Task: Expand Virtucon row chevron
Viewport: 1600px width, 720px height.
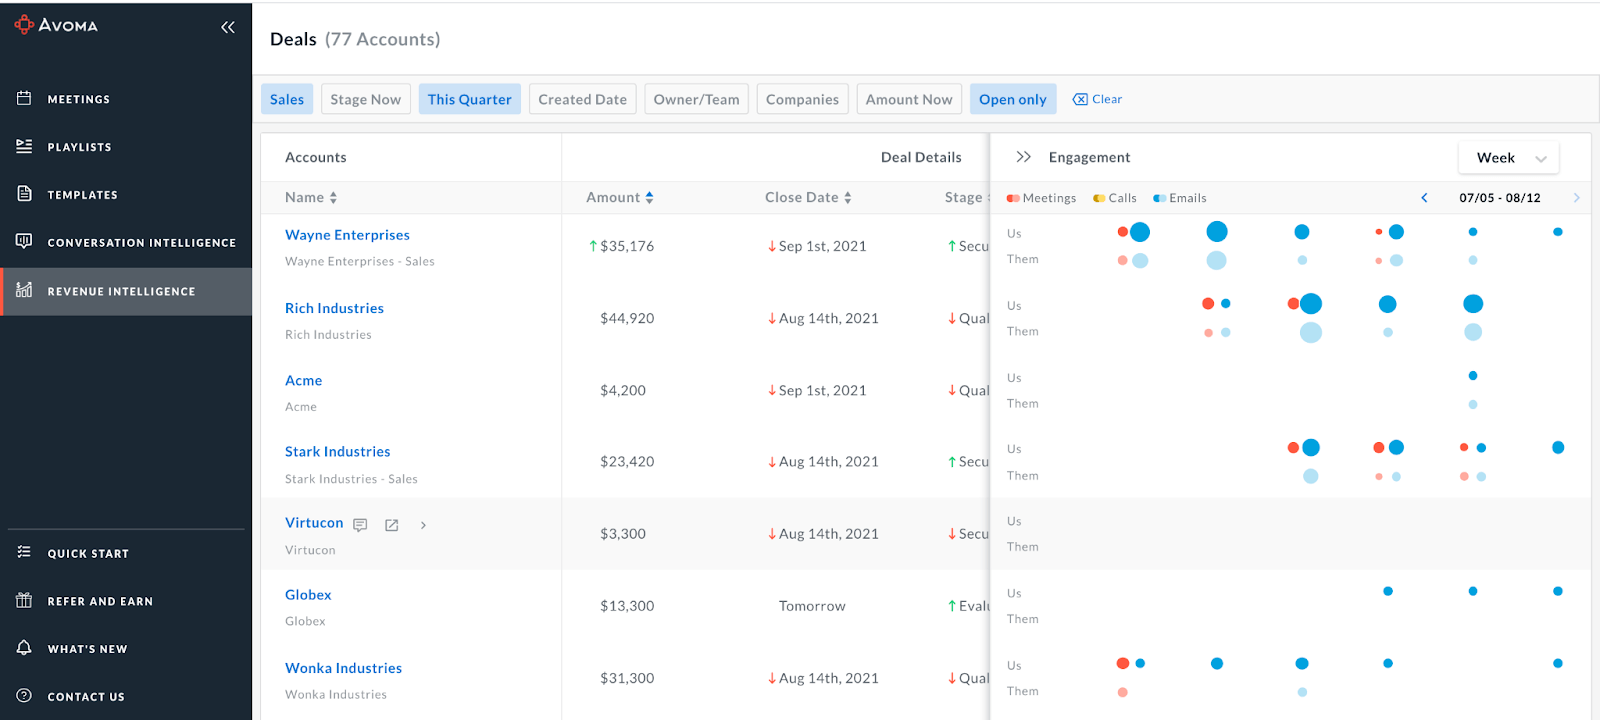Action: 423,525
